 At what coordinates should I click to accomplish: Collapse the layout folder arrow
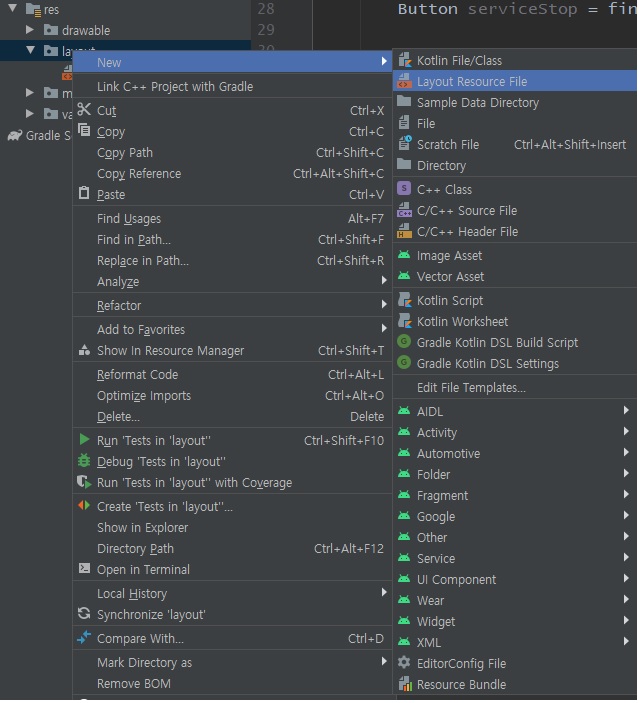tap(30, 50)
